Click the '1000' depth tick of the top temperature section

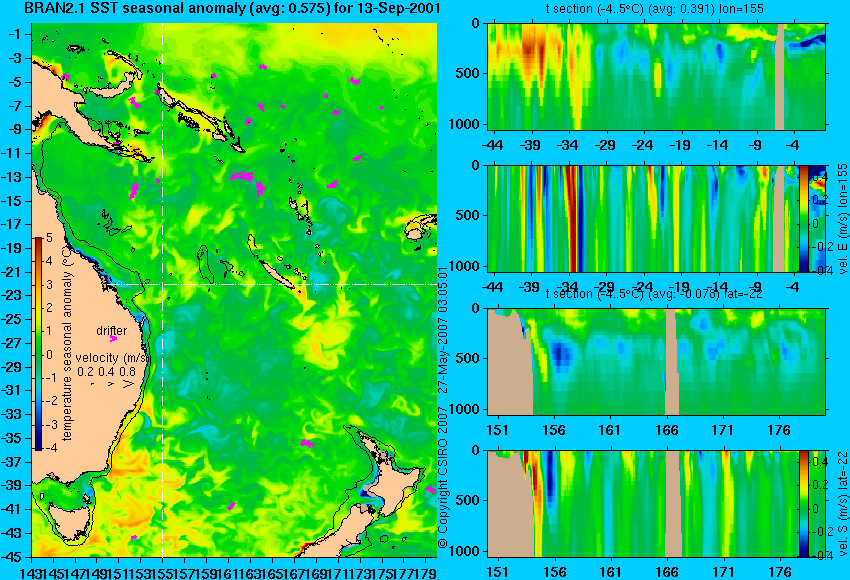[464, 125]
